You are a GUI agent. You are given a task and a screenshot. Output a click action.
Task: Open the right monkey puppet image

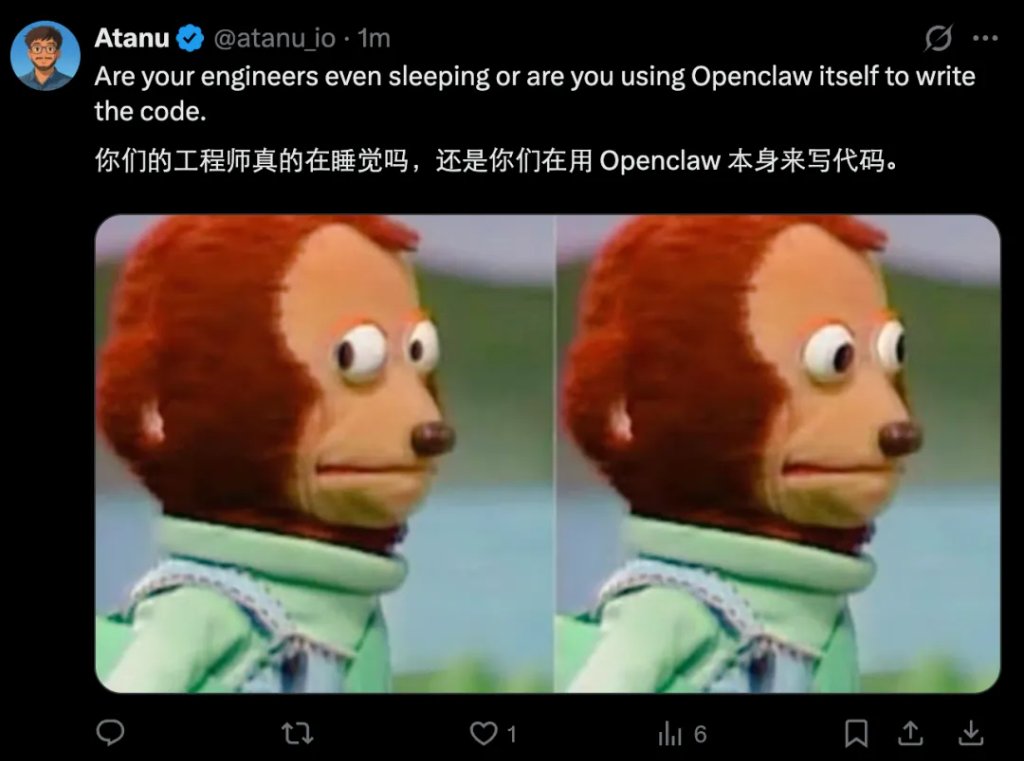point(778,453)
